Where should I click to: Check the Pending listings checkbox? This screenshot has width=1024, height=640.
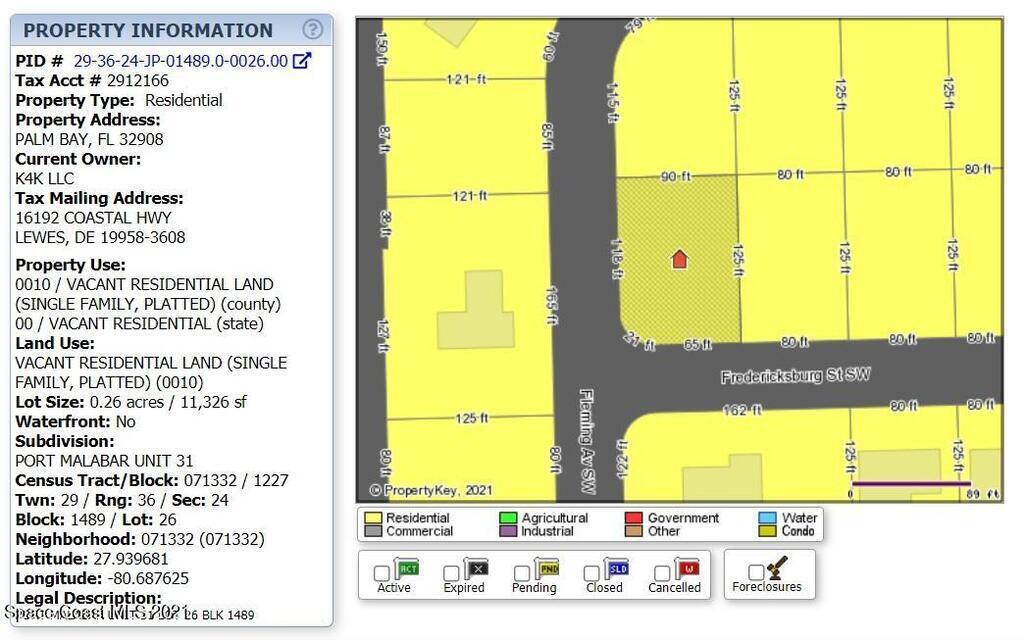521,573
